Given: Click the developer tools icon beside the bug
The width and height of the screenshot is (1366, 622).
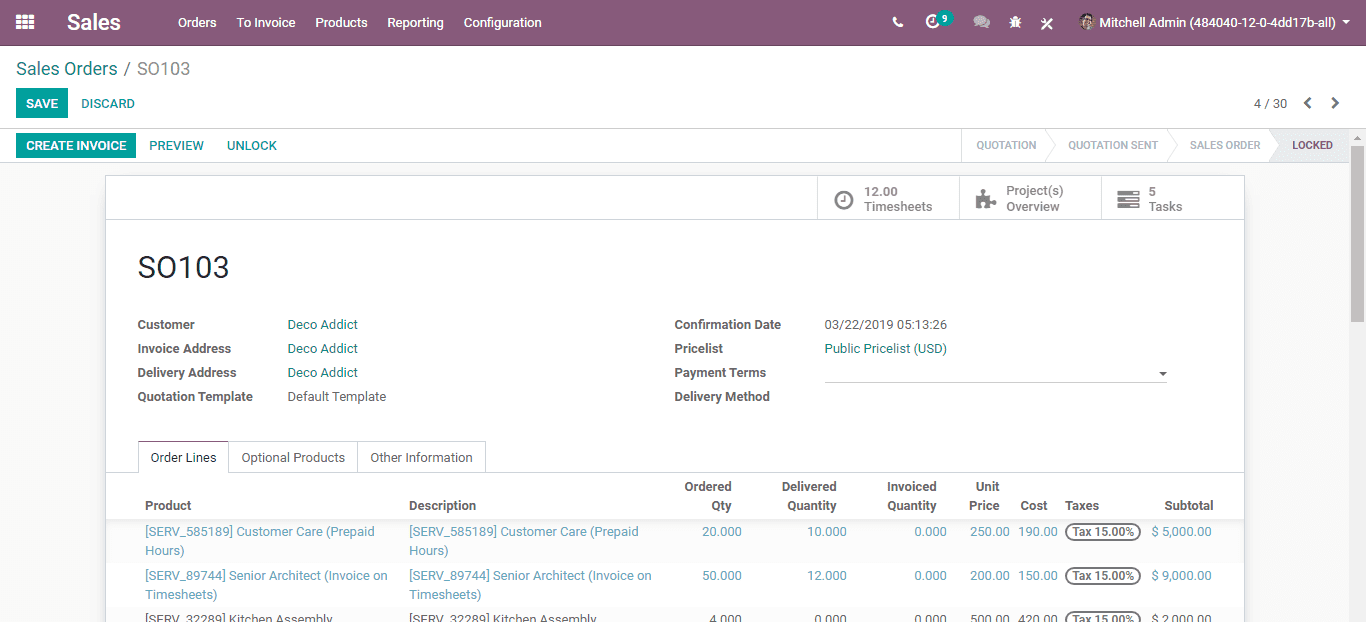Looking at the screenshot, I should (1047, 22).
